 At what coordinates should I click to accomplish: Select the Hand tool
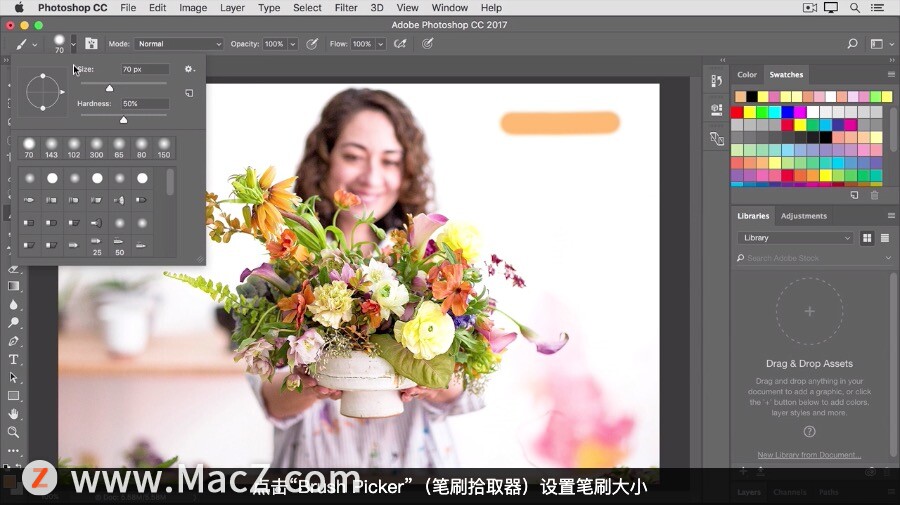pos(14,414)
